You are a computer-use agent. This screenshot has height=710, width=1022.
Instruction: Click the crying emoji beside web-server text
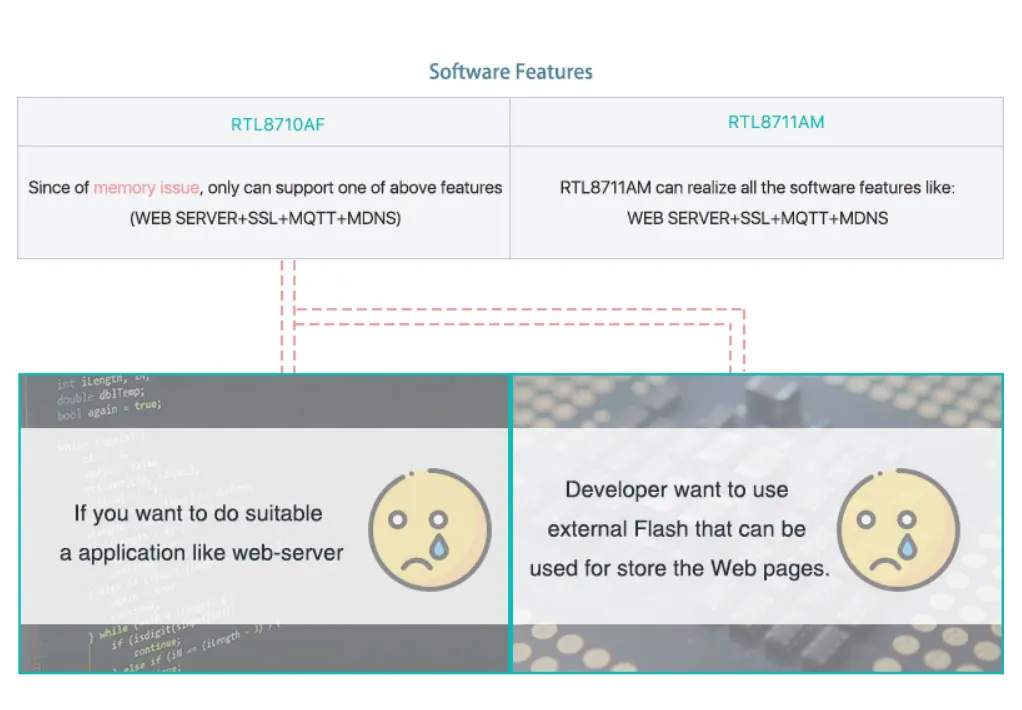(x=430, y=529)
